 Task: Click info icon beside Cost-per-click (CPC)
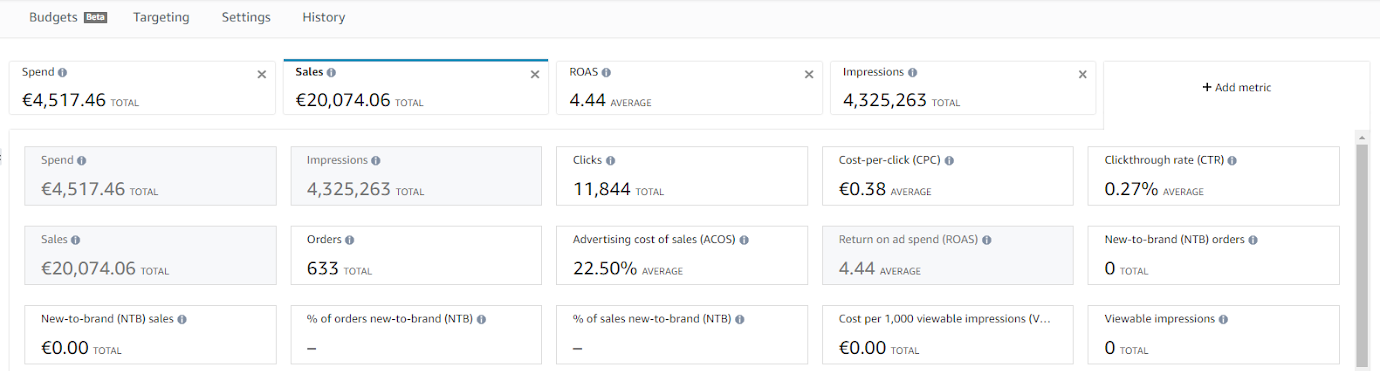tap(949, 160)
